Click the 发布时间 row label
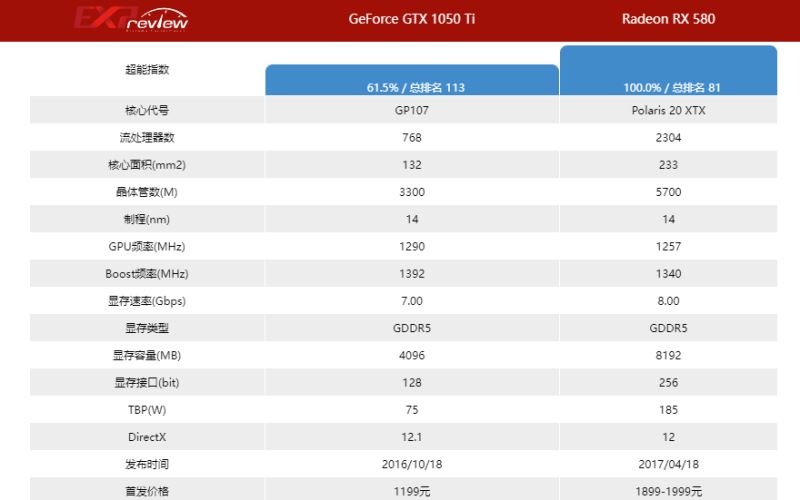The height and width of the screenshot is (500, 800). 147,464
